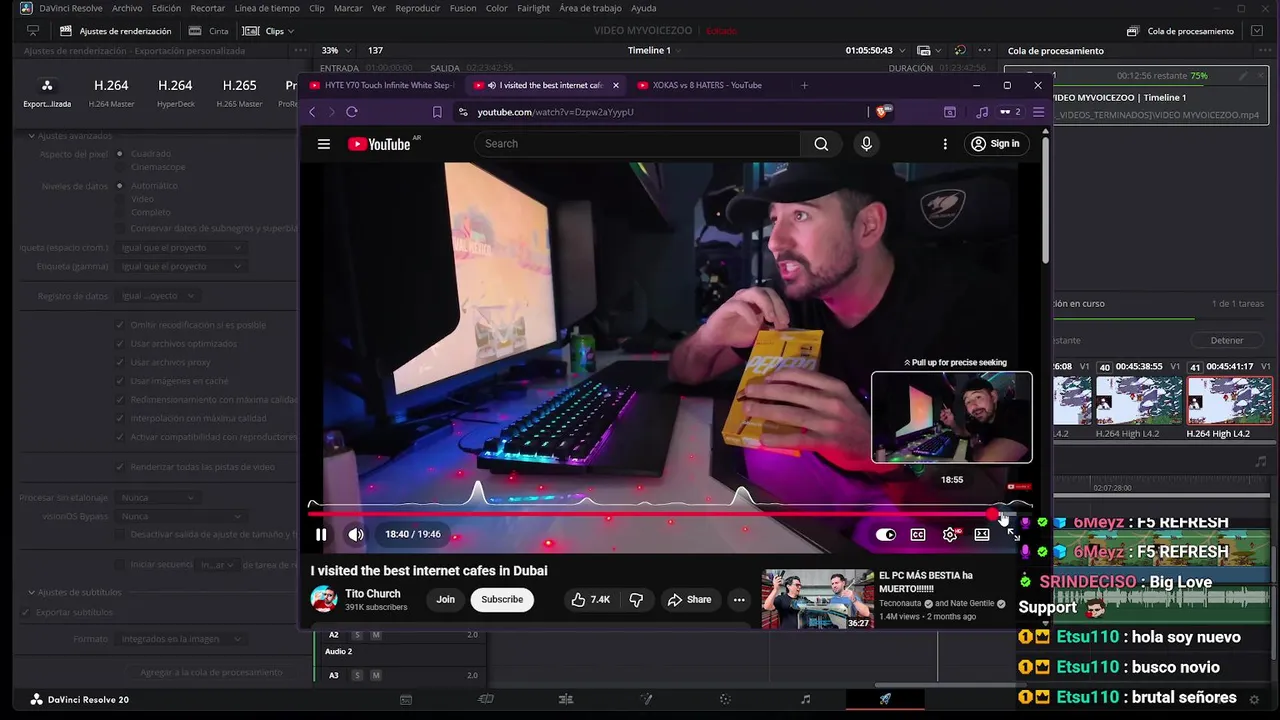1280x720 pixels.
Task: Select Cinemascope pixel aspect radio
Action: [x=120, y=167]
